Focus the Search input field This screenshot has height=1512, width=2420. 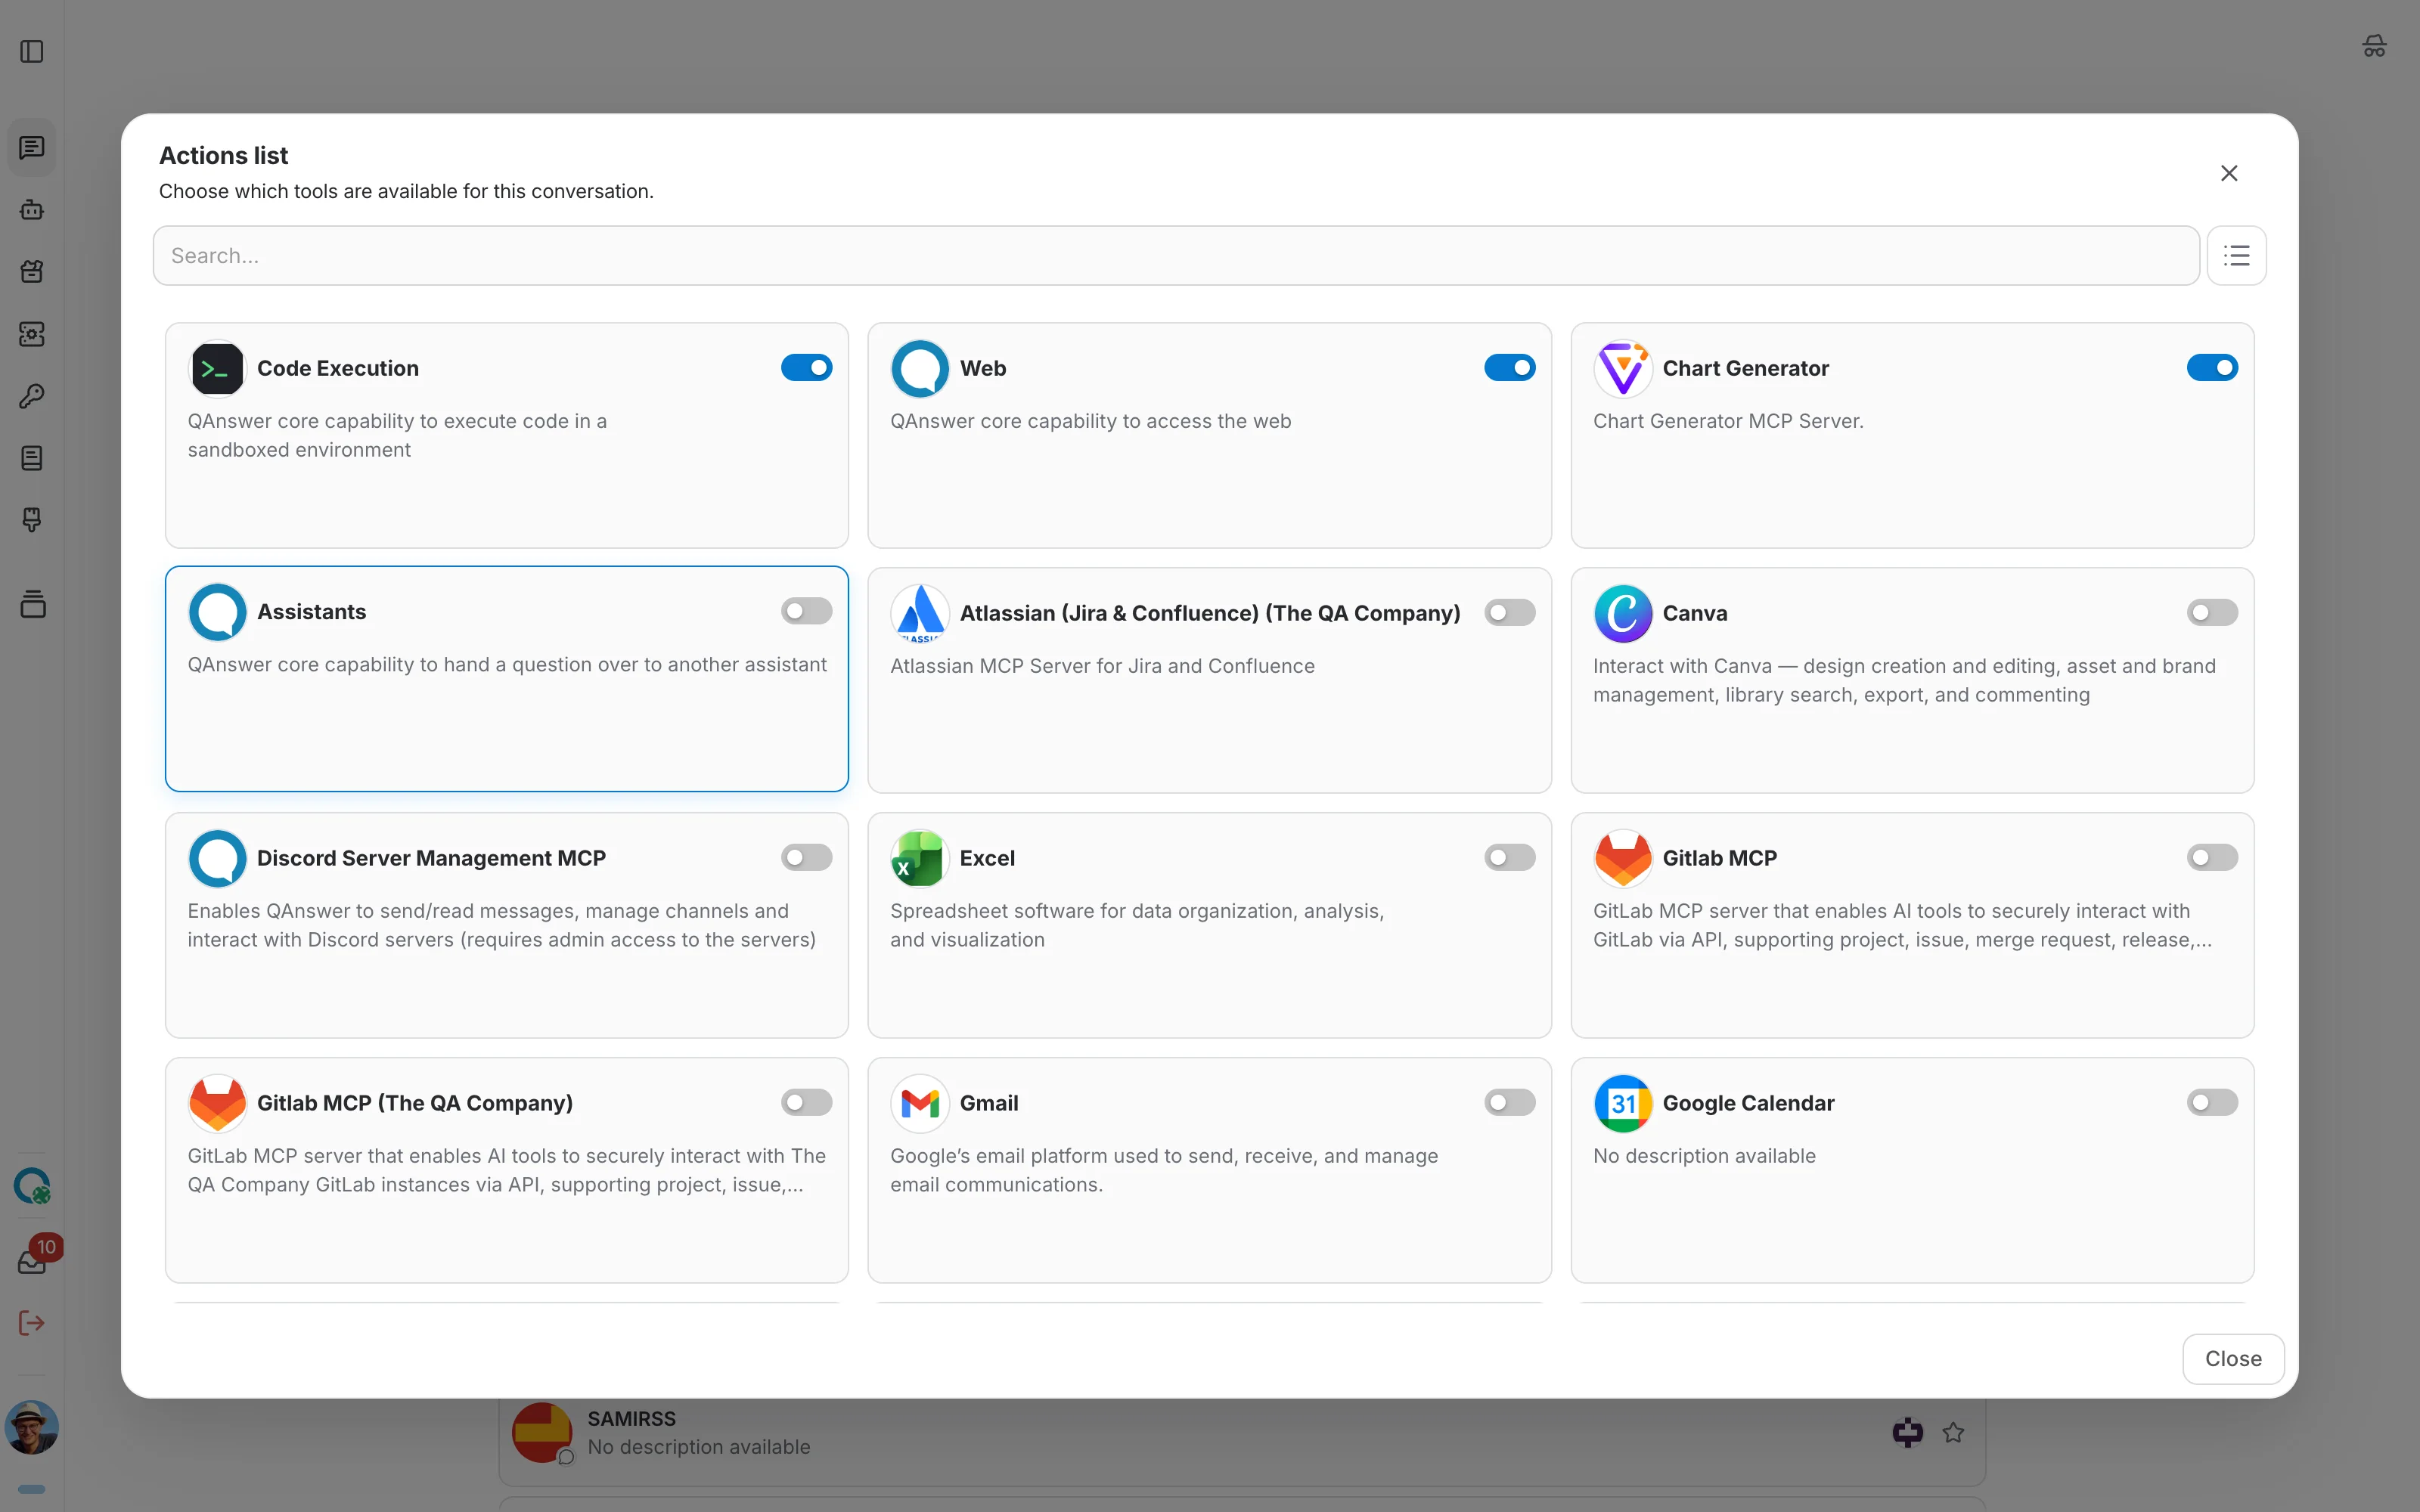point(1175,255)
